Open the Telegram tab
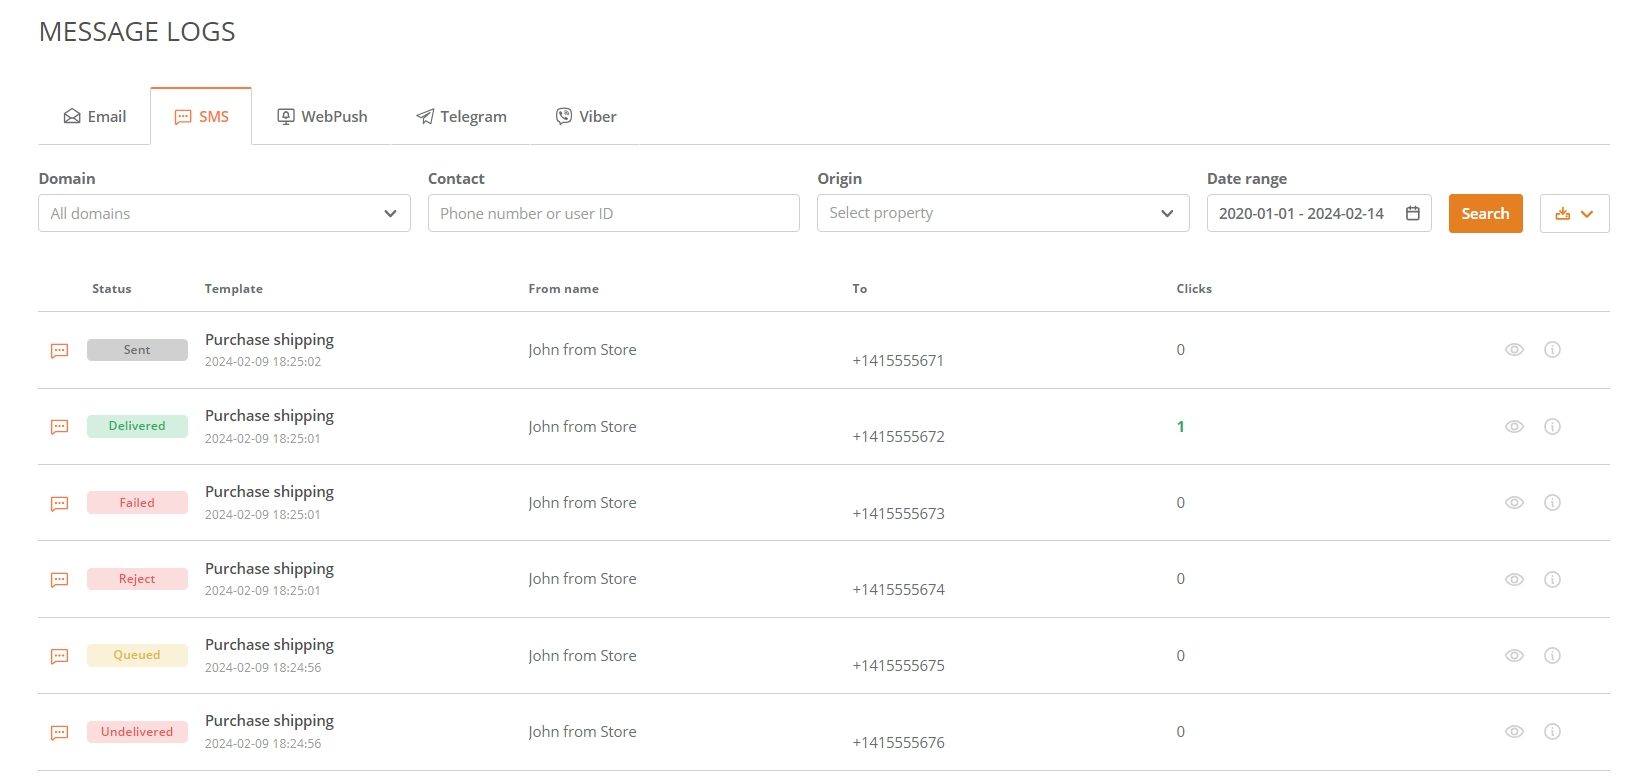 pos(461,117)
